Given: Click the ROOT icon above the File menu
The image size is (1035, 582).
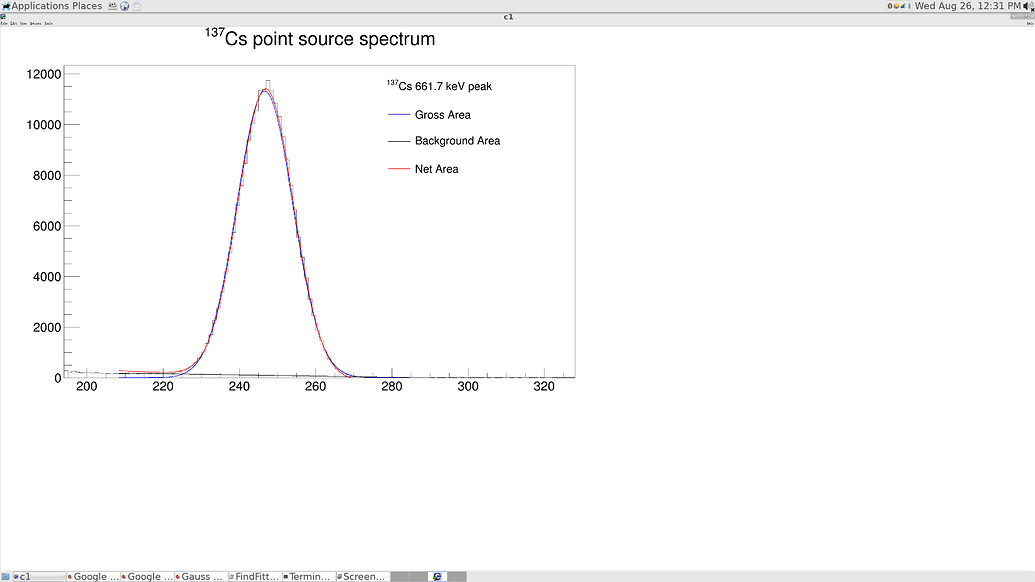Looking at the screenshot, I should pyautogui.click(x=5, y=17).
